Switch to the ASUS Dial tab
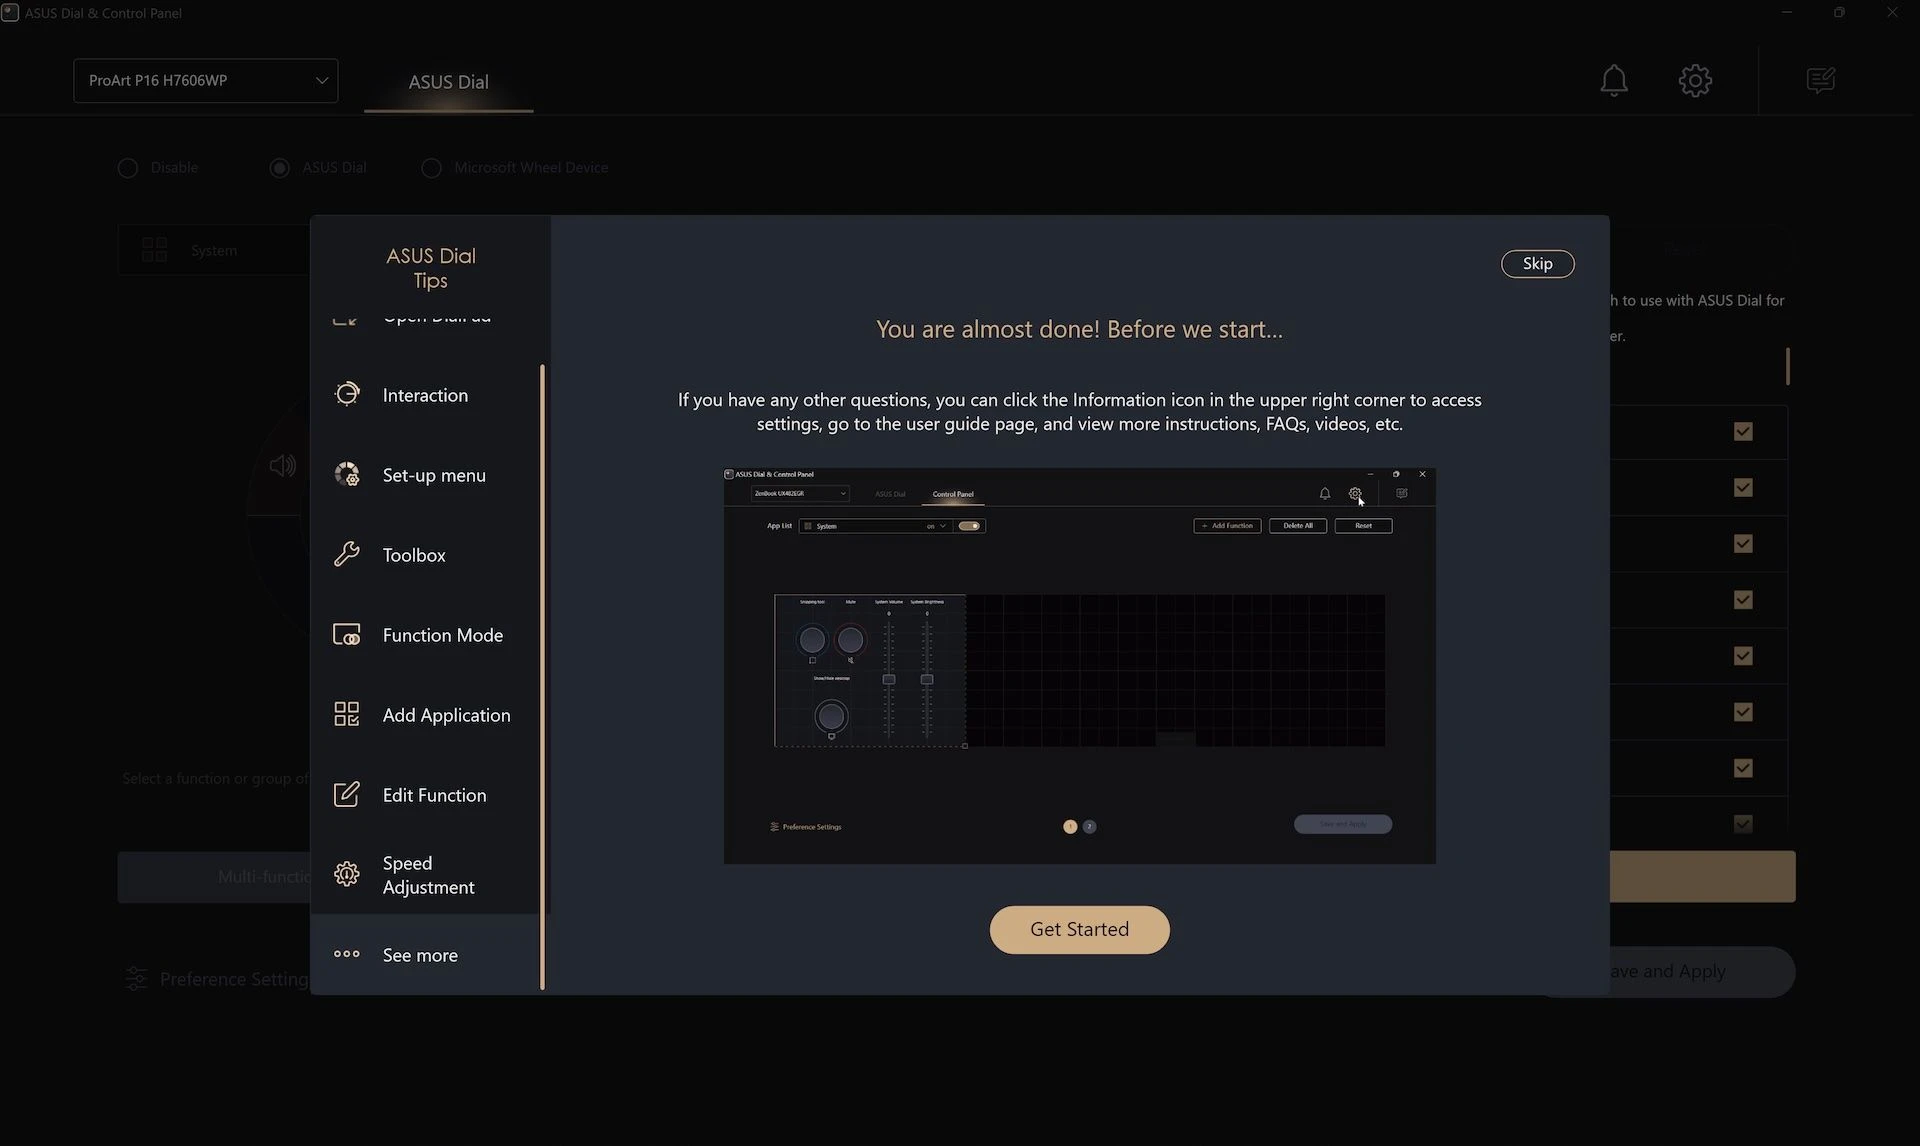This screenshot has width=1920, height=1146. pos(448,82)
